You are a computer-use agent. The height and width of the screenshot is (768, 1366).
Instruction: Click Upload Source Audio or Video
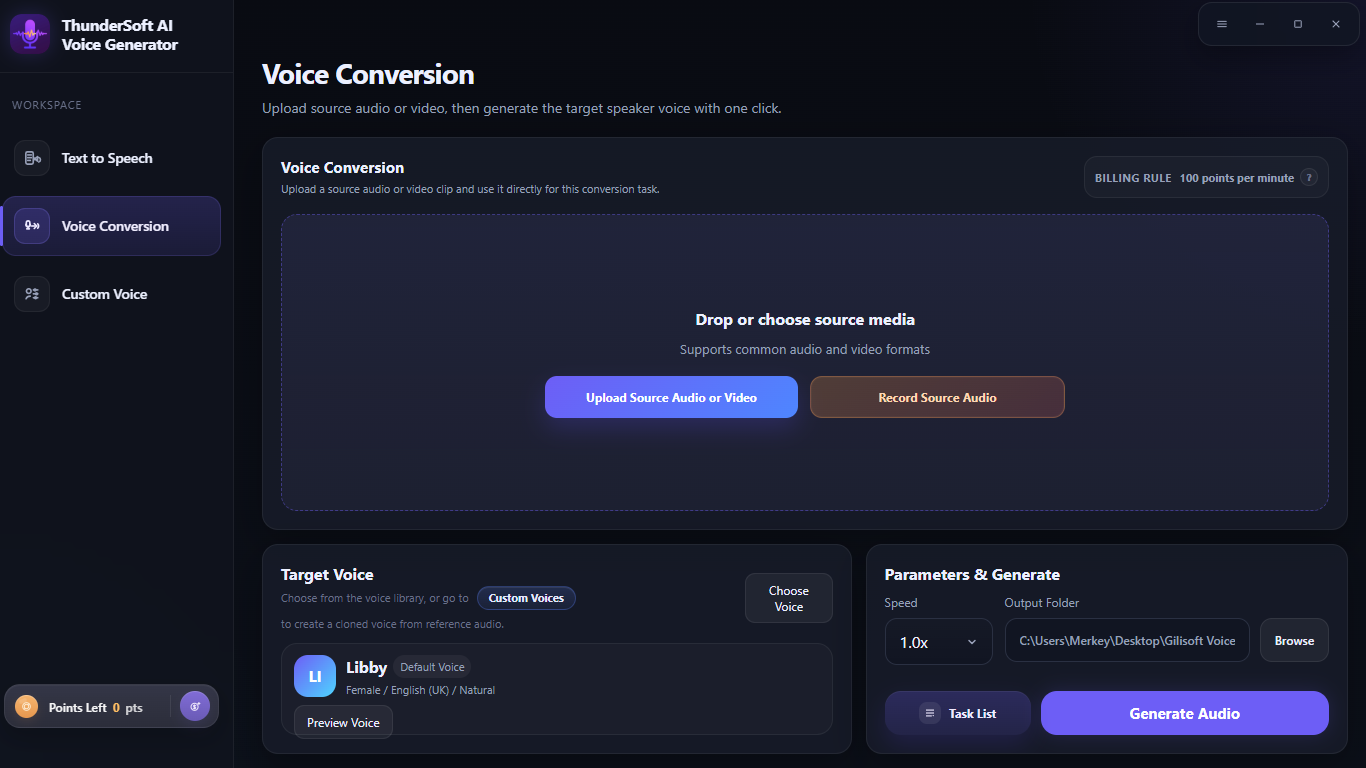(671, 397)
